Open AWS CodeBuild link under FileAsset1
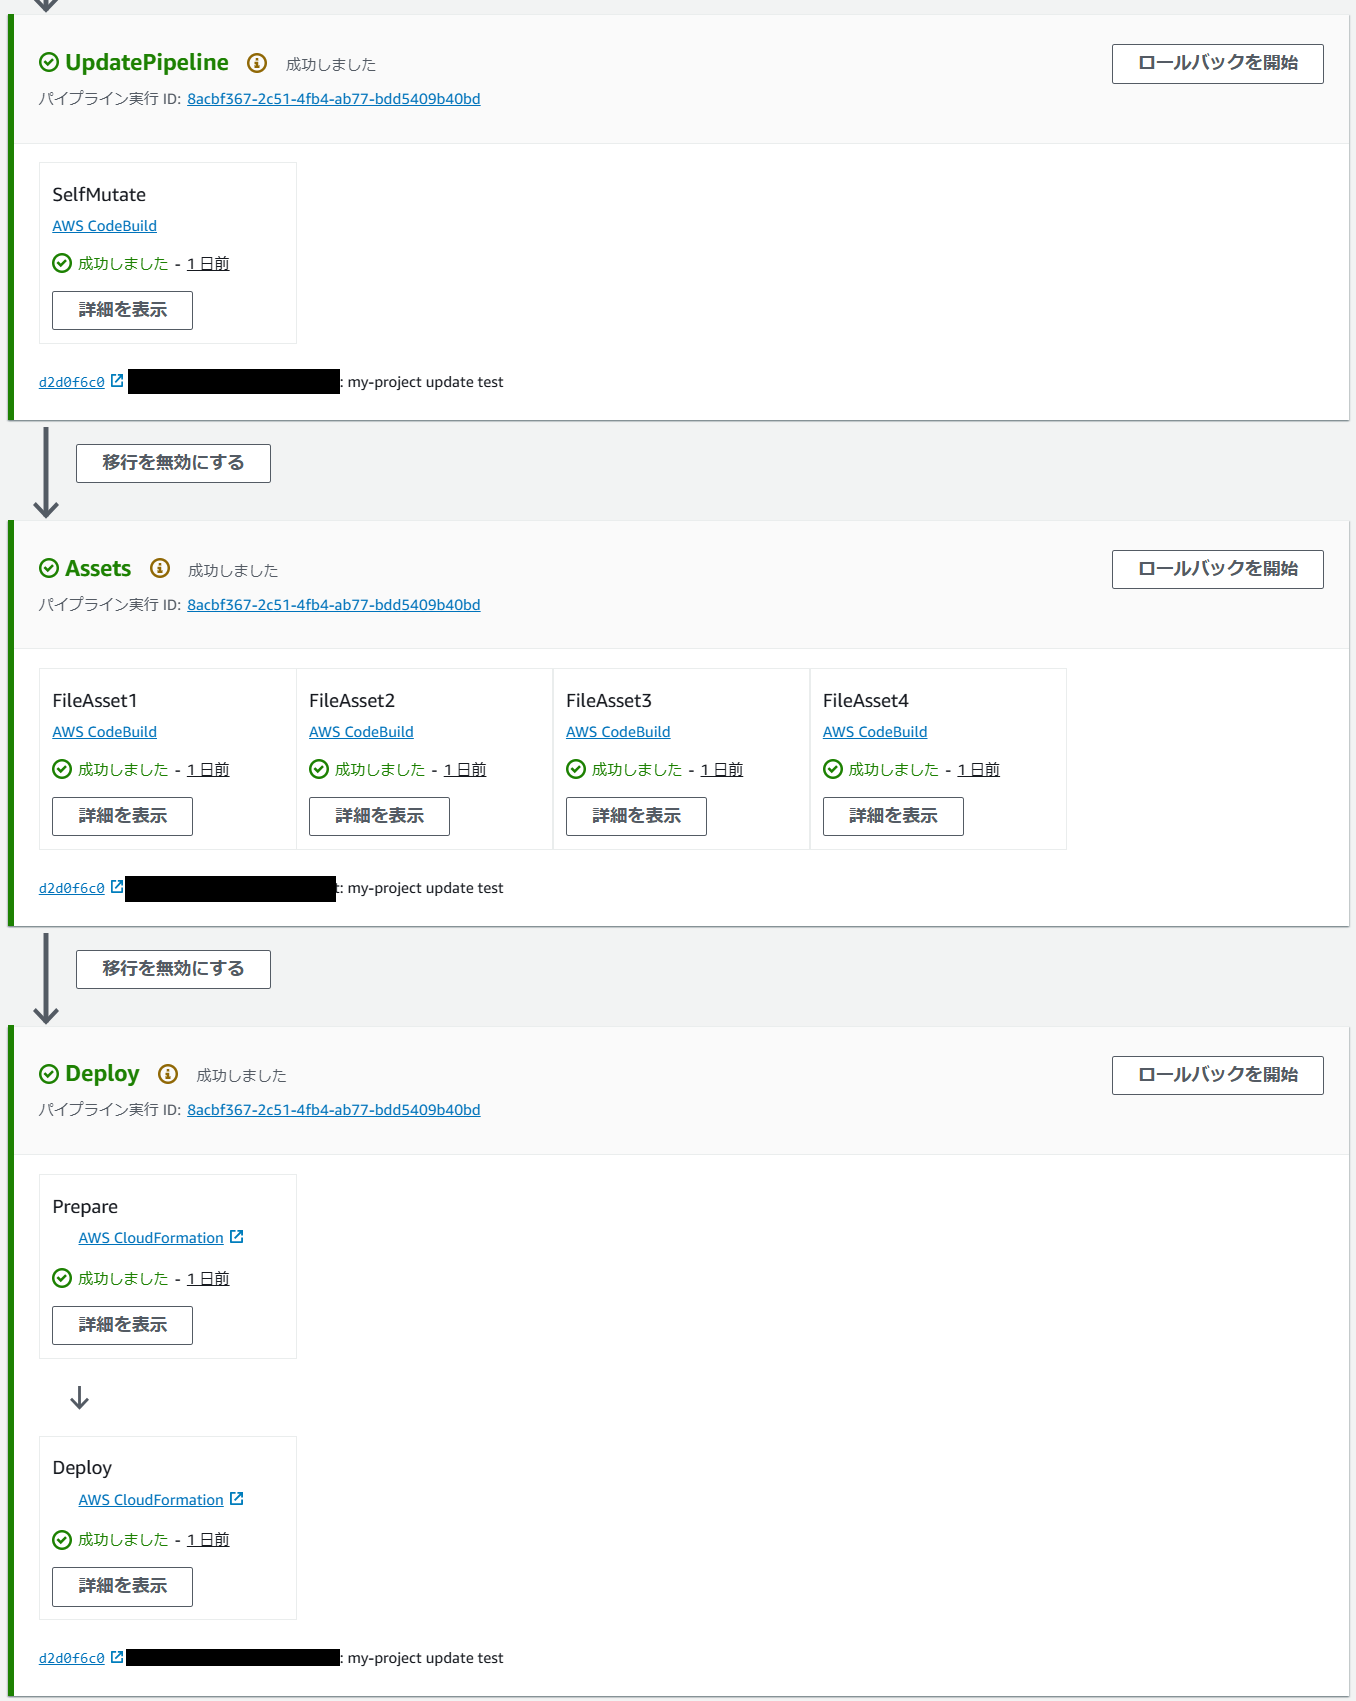Viewport: 1356px width, 1701px height. (x=104, y=731)
